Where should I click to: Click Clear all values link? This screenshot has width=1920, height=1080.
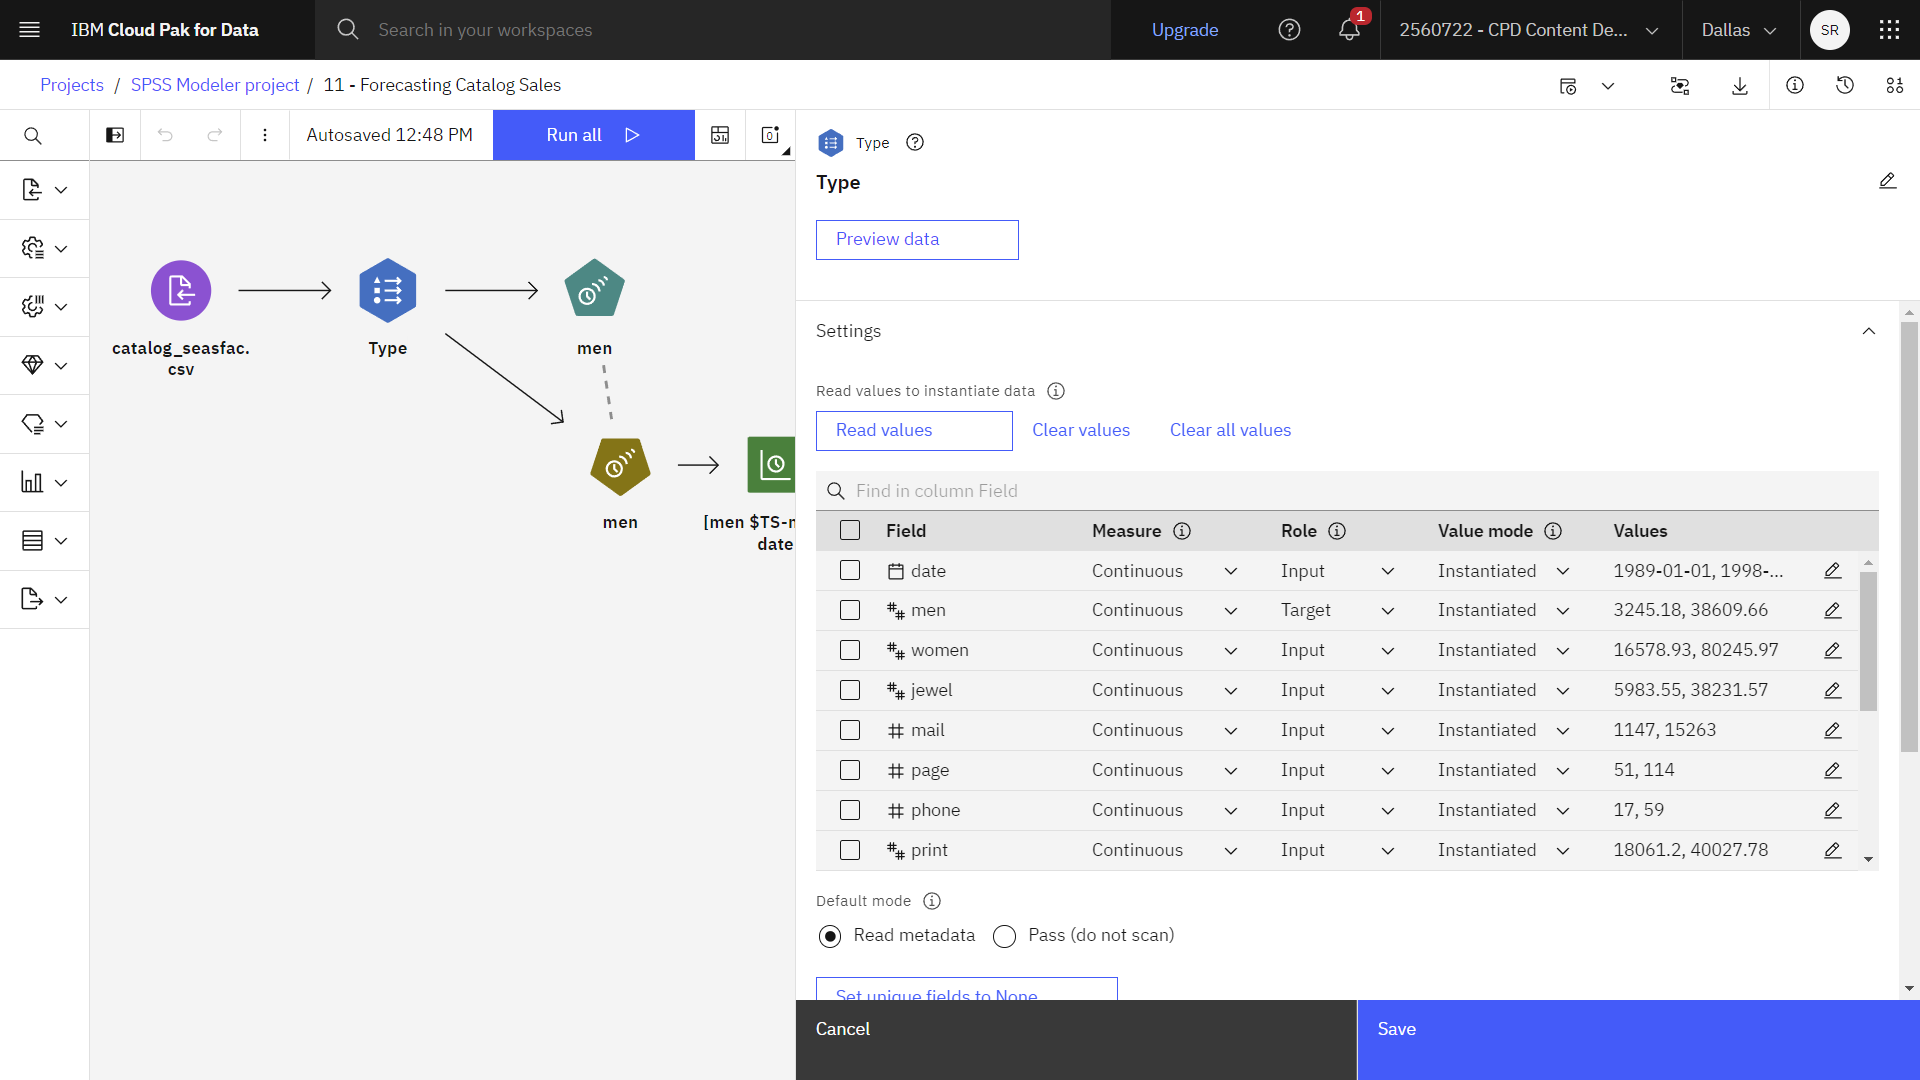tap(1230, 430)
